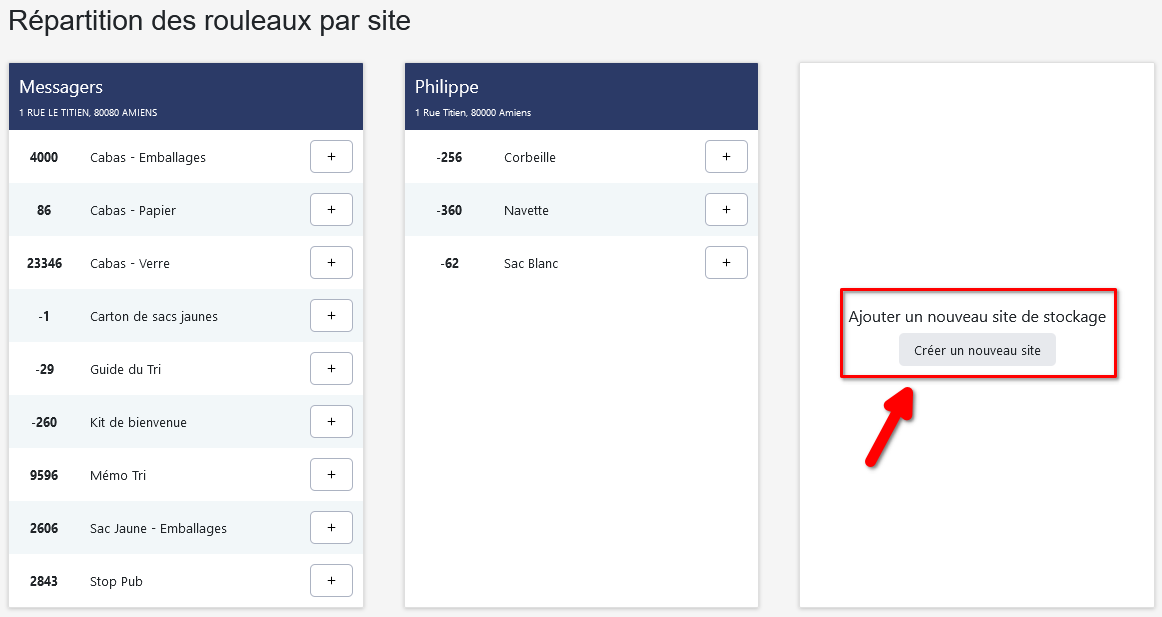The height and width of the screenshot is (617, 1162).
Task: Add rolls for Guide du Tri
Action: (331, 369)
